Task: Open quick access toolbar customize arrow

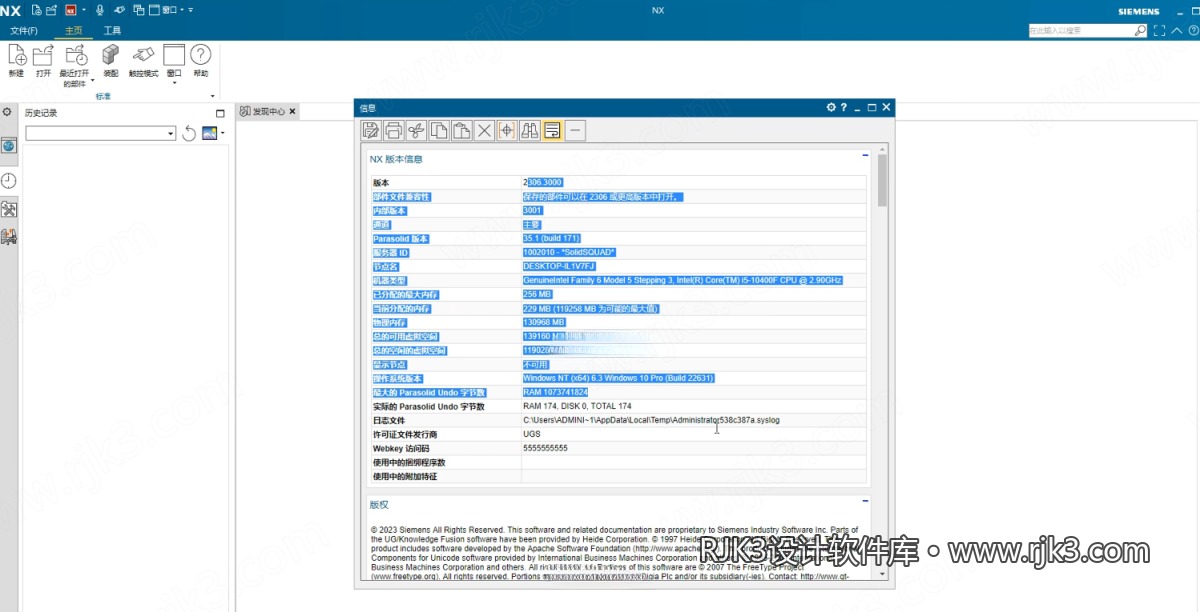Action: [190, 10]
